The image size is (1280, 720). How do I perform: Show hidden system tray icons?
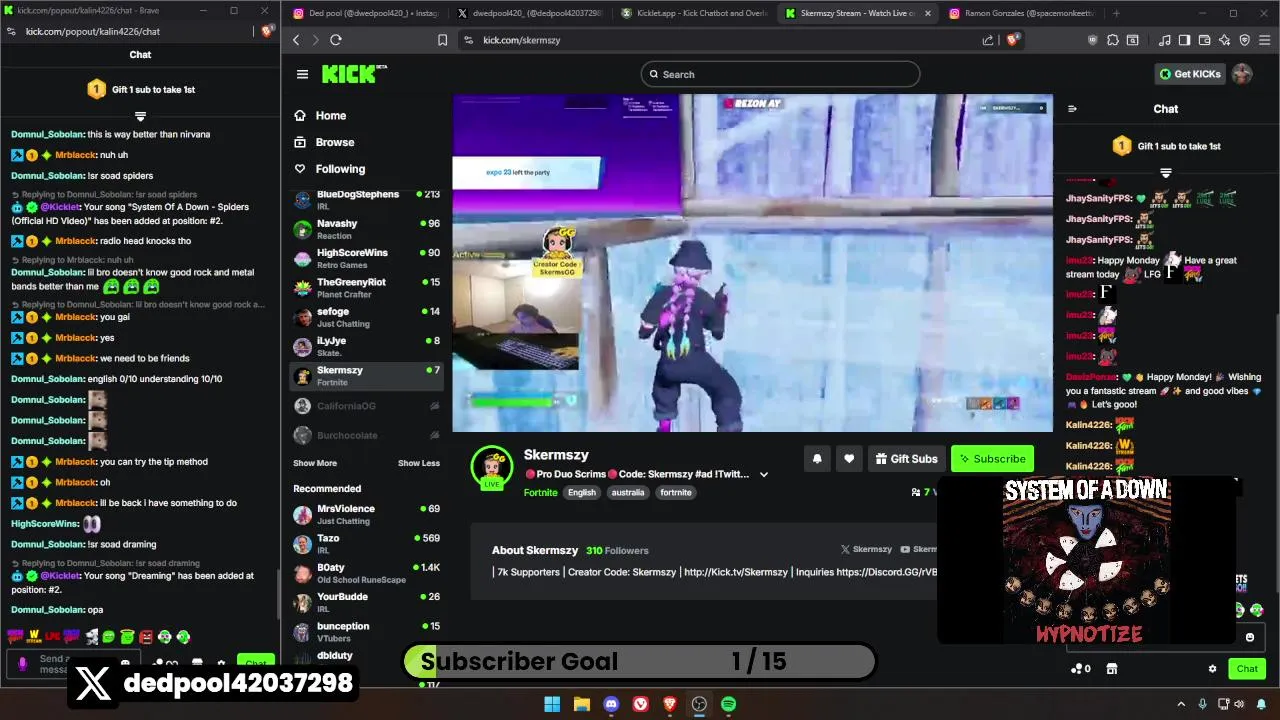coord(1181,704)
